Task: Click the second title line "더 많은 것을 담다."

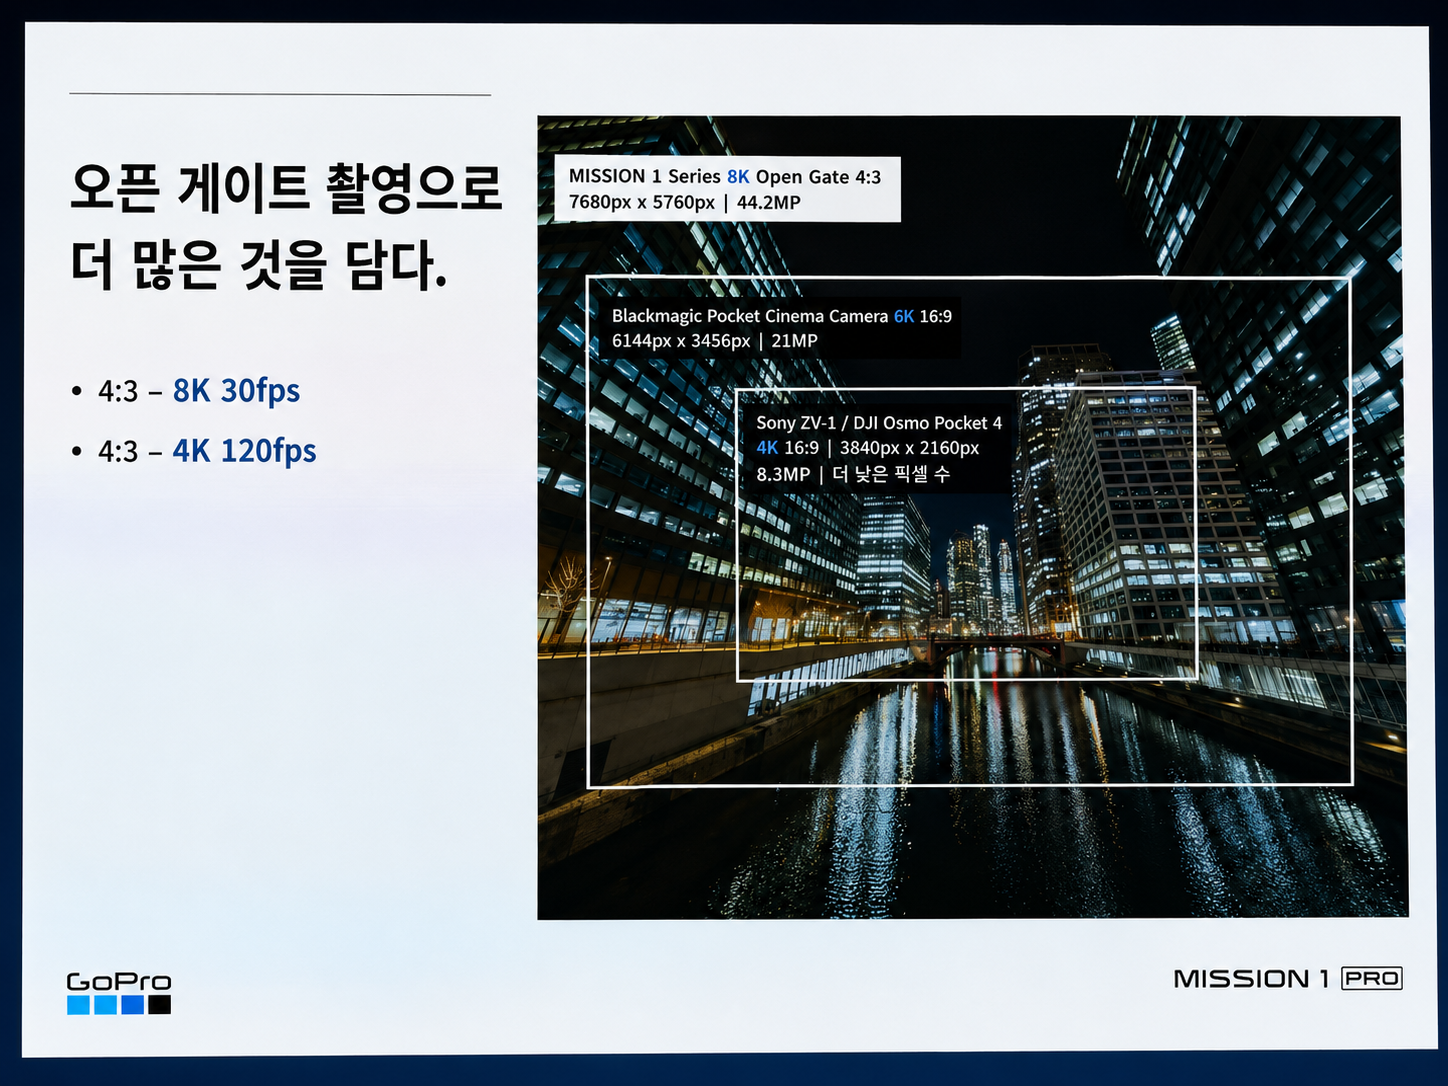Action: pos(258,265)
